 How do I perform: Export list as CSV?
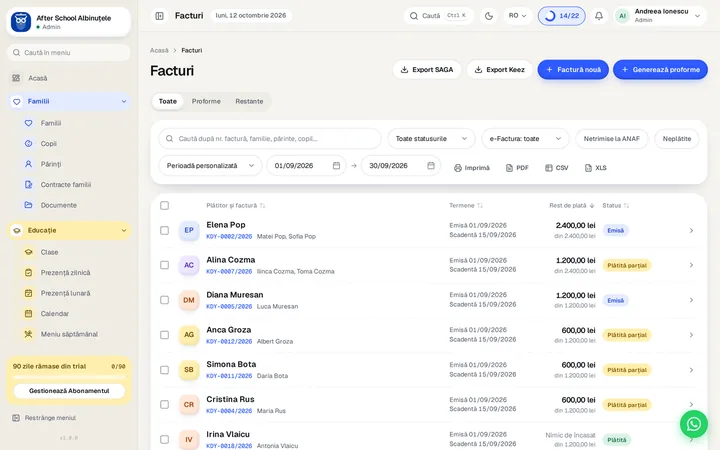point(557,168)
